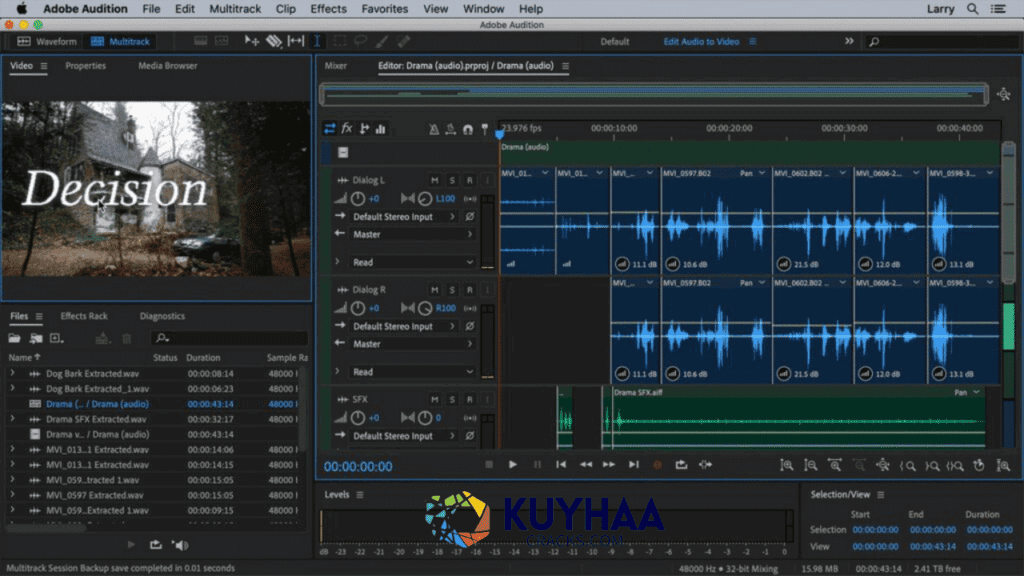Mute the Dialog L track

tap(435, 180)
